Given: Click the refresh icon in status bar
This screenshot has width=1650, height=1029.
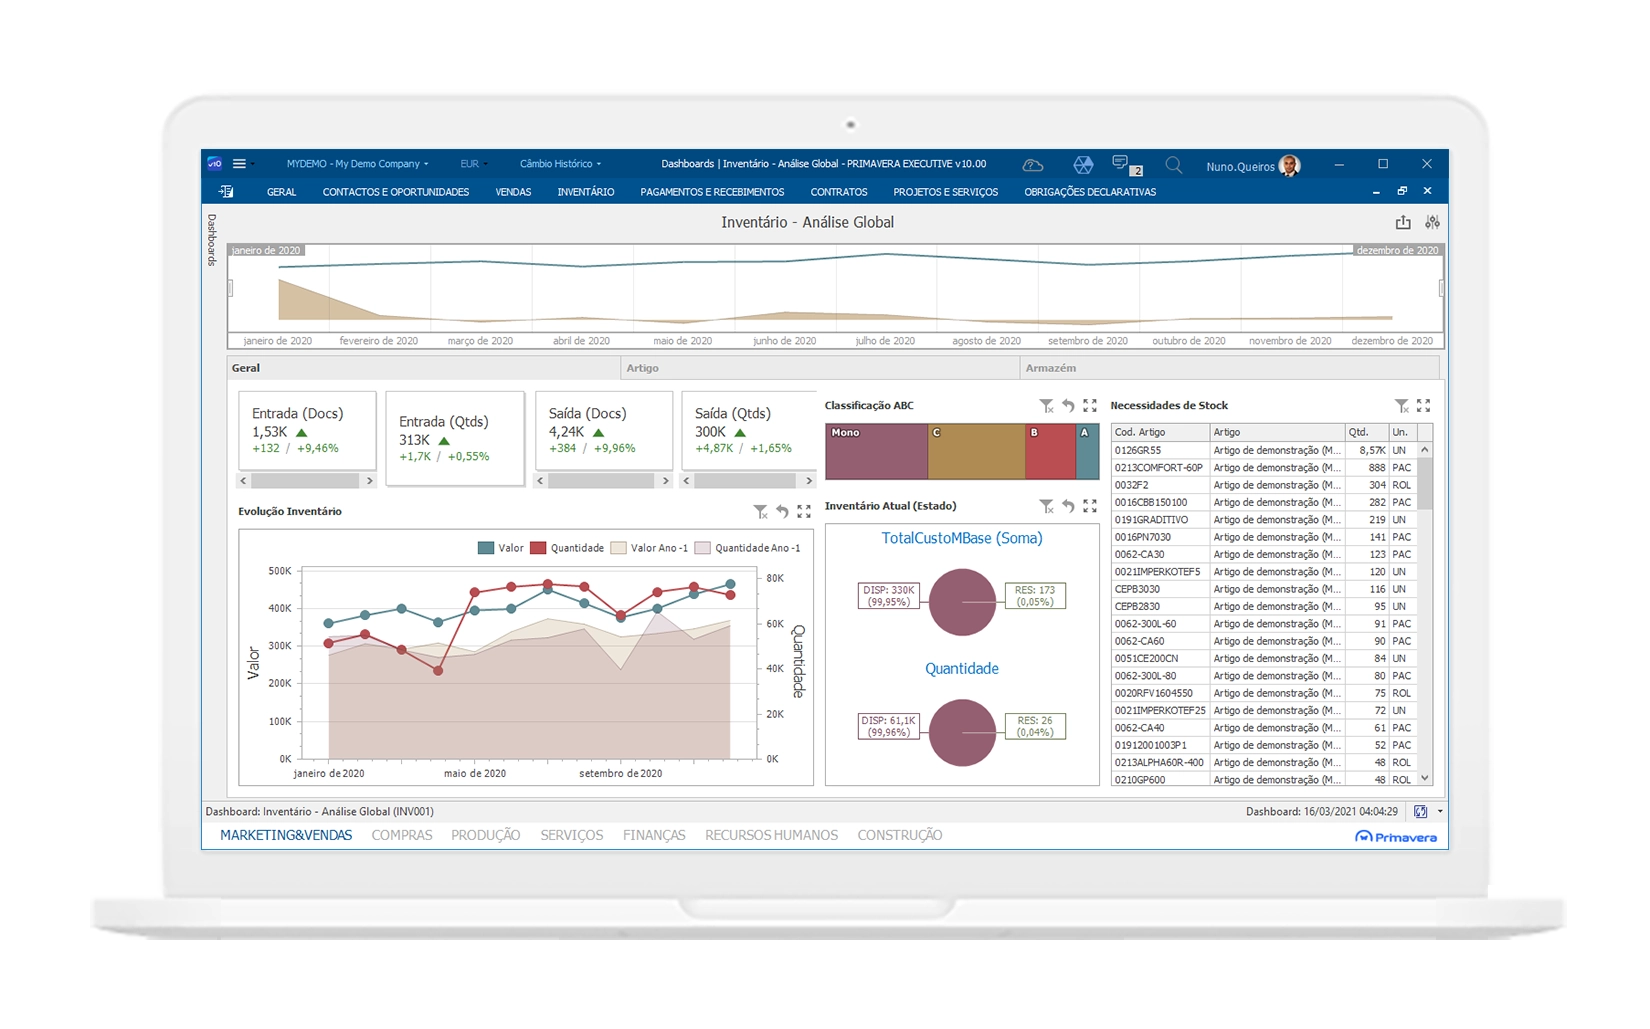Looking at the screenshot, I should (1420, 812).
